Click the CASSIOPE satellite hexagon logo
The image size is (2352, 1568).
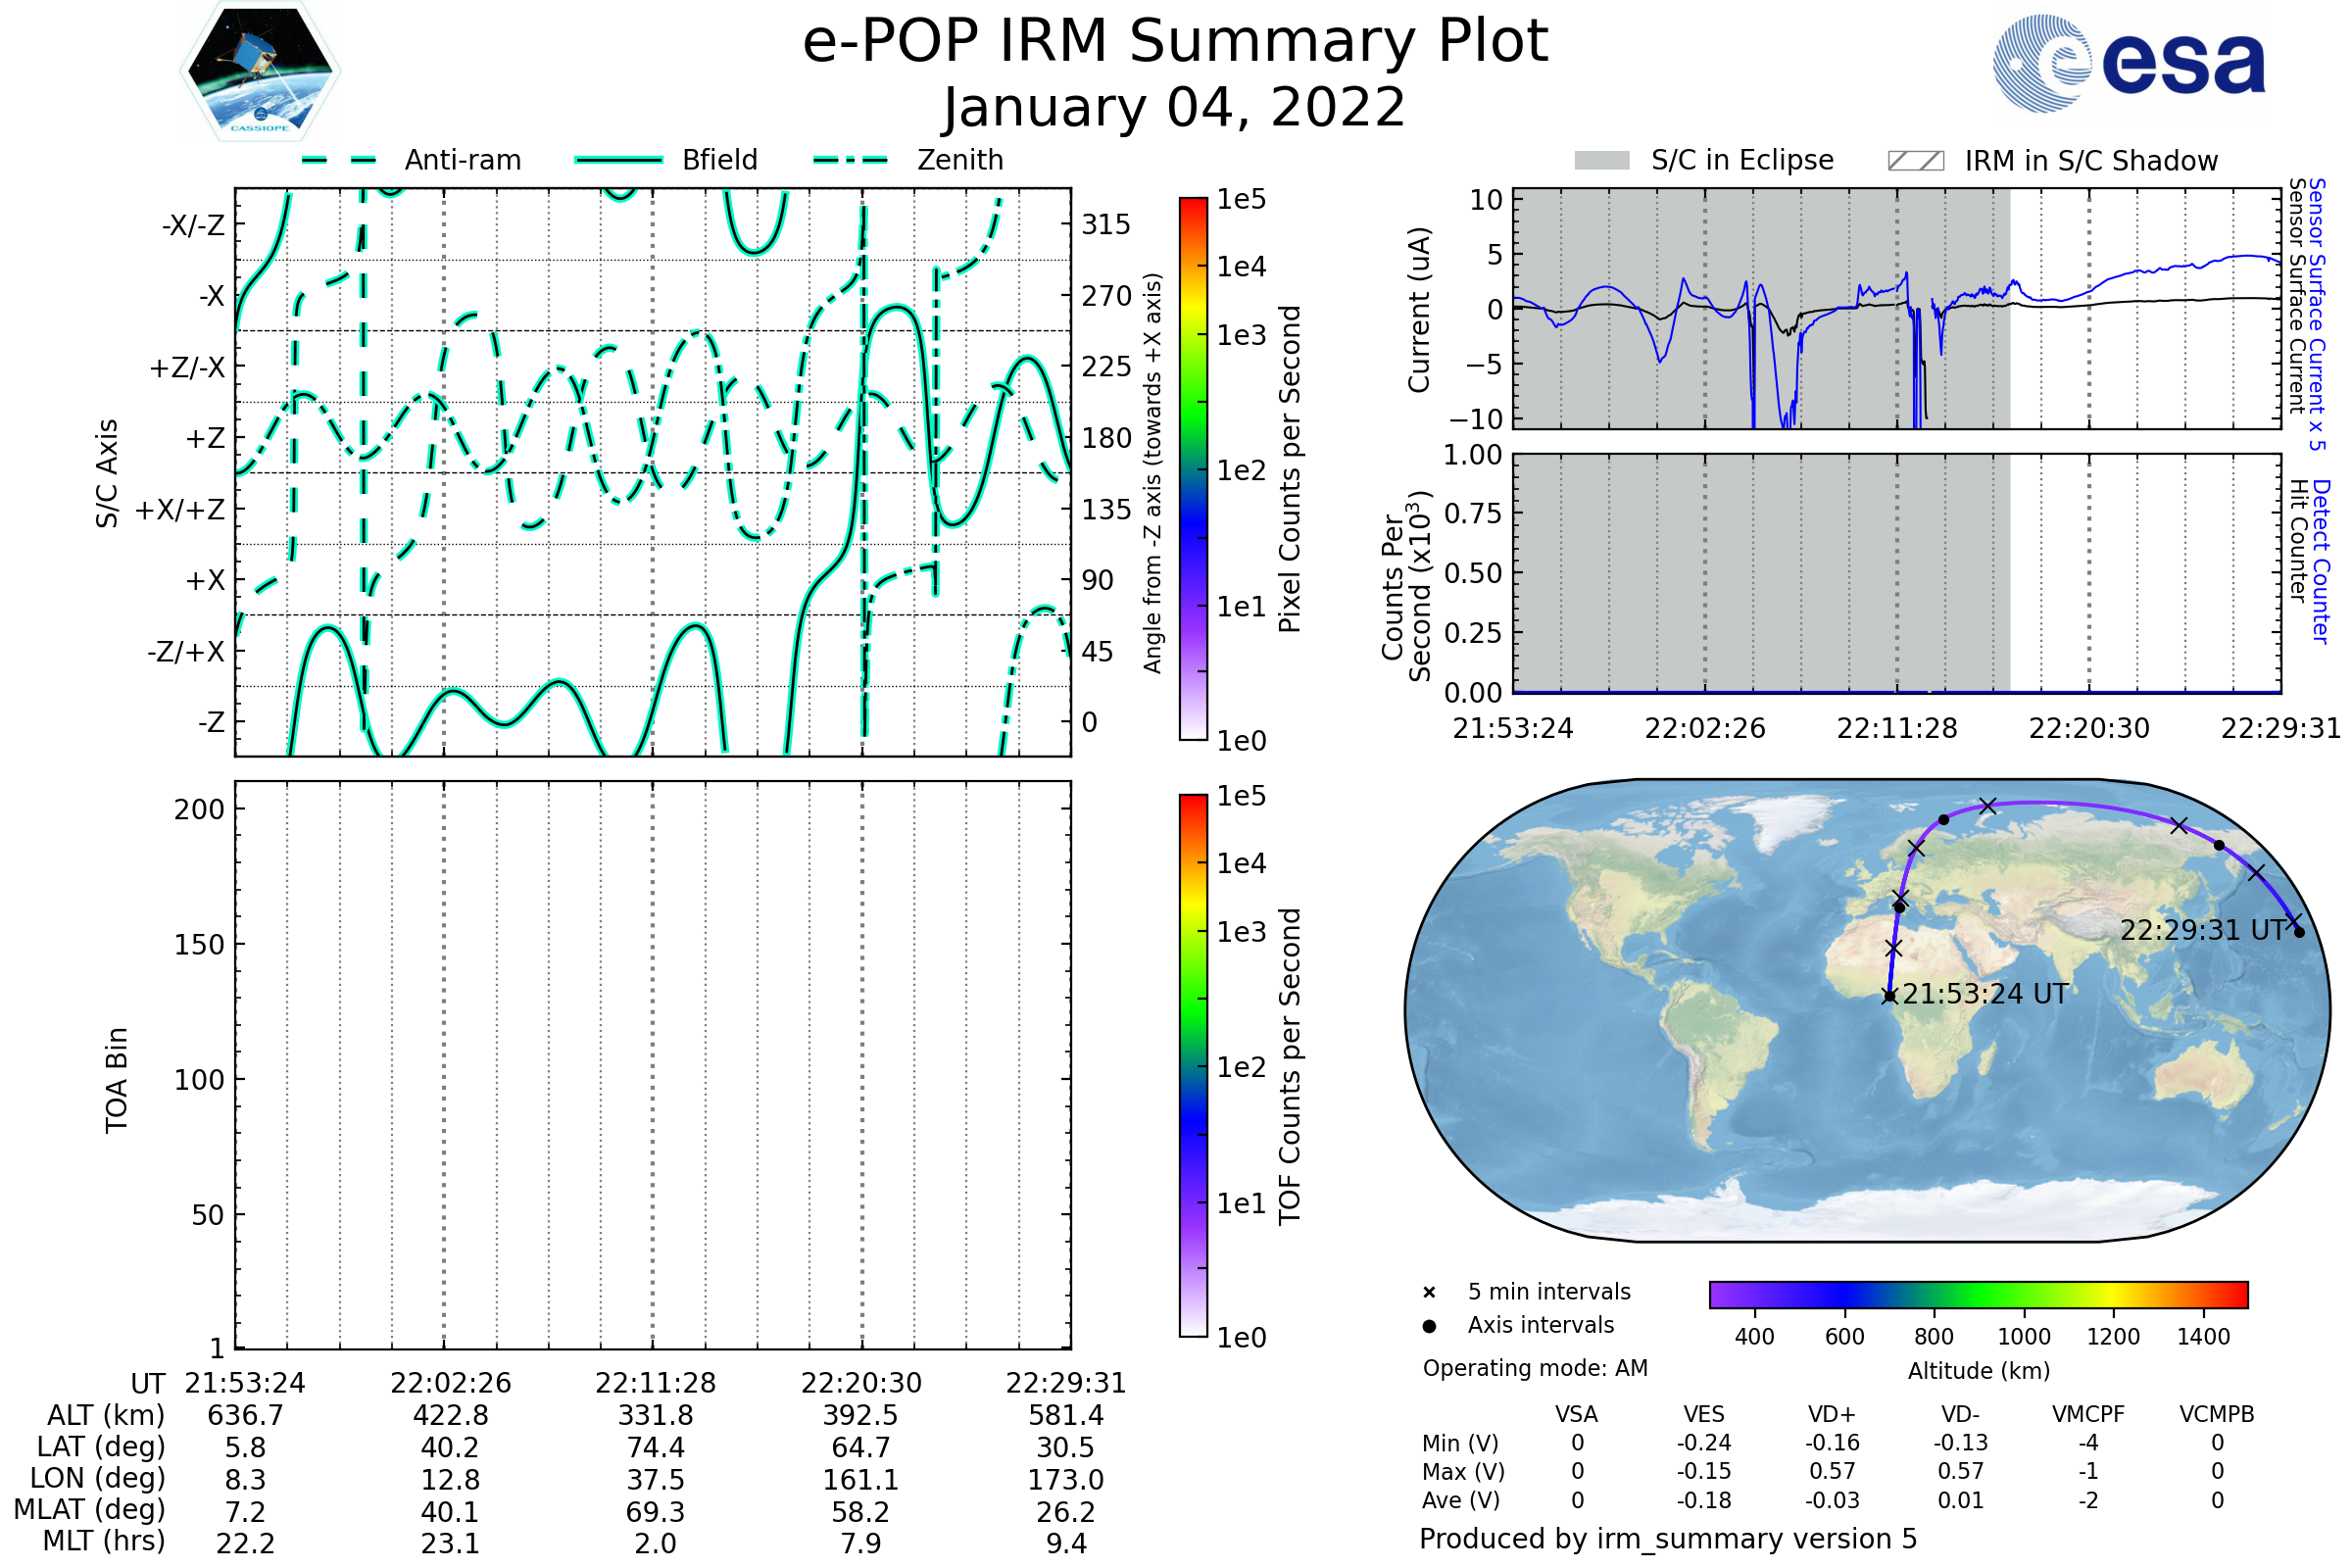tap(260, 72)
